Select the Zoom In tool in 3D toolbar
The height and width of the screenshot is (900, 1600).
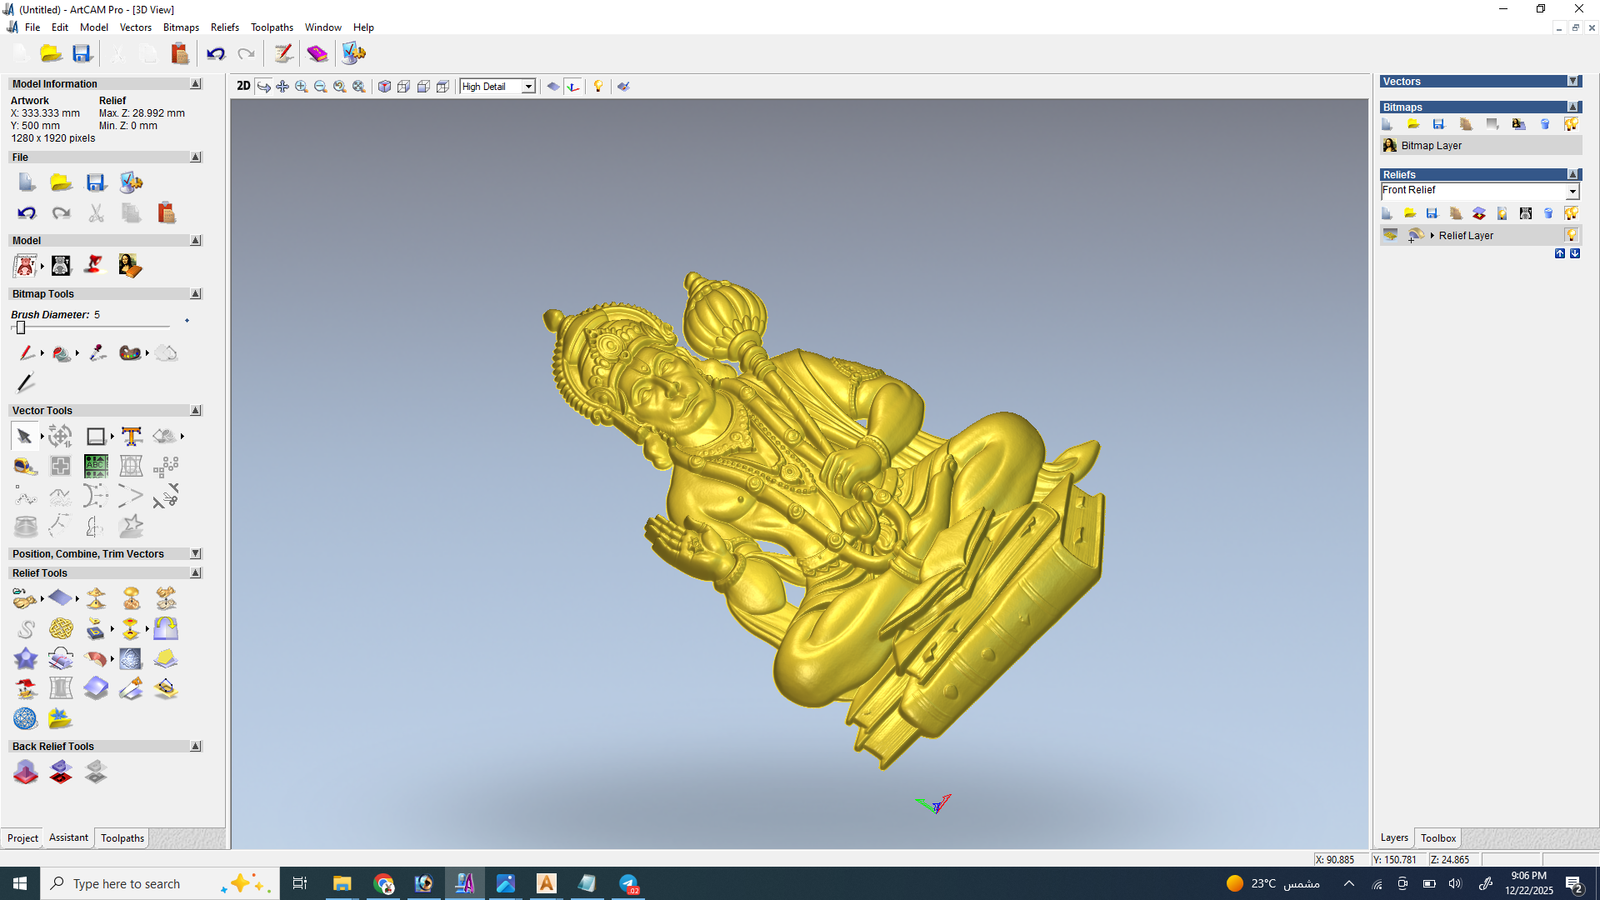301,87
